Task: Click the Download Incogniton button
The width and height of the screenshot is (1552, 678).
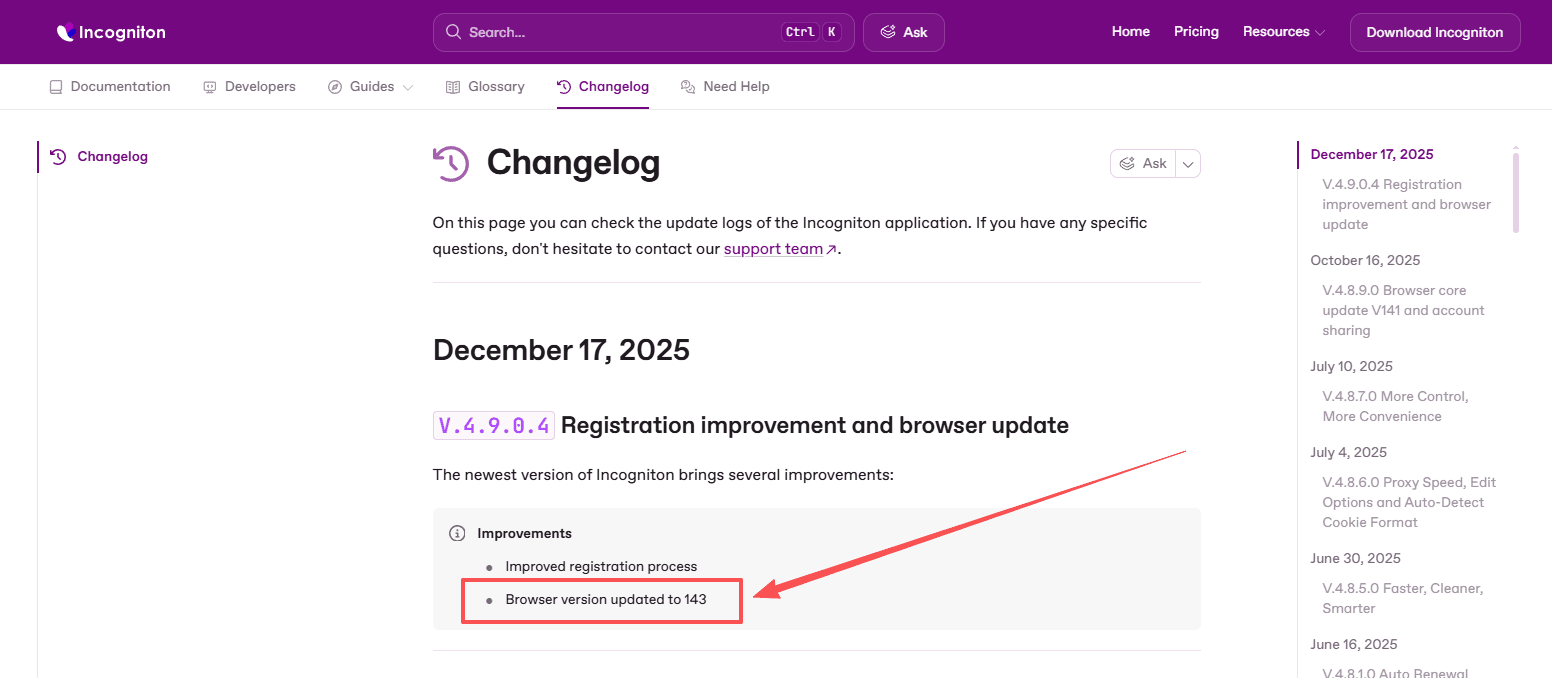Action: coord(1434,32)
